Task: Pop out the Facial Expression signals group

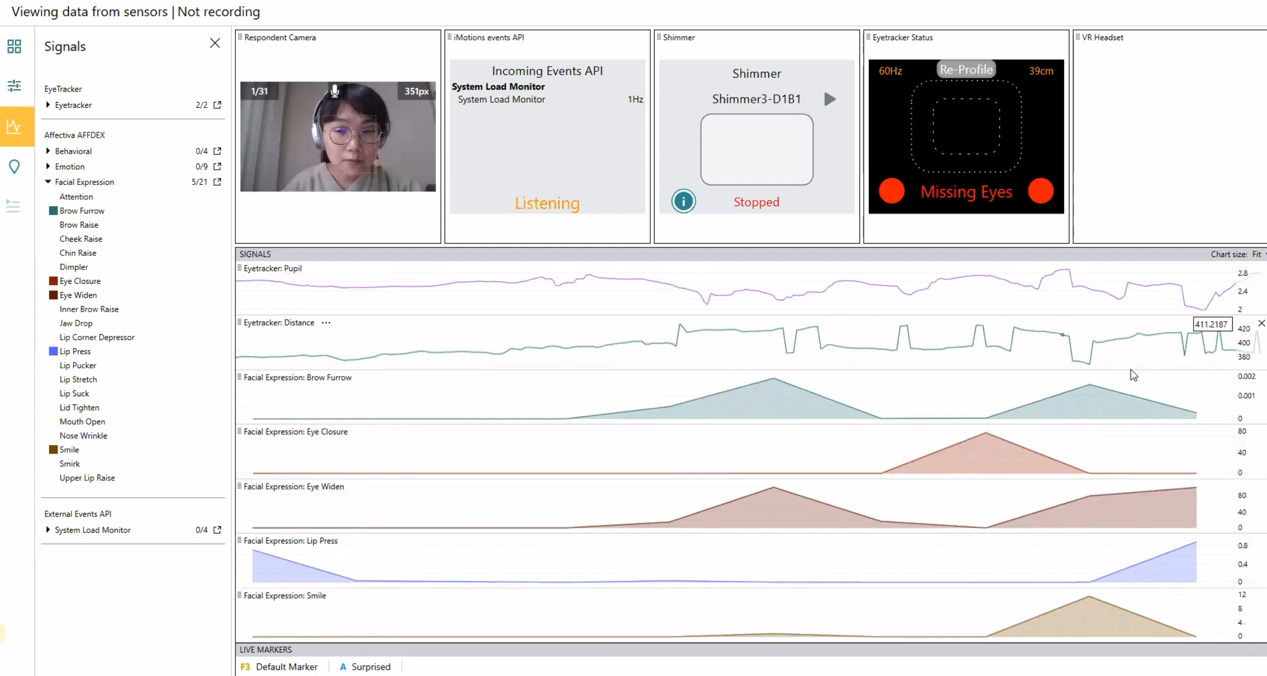Action: (217, 182)
